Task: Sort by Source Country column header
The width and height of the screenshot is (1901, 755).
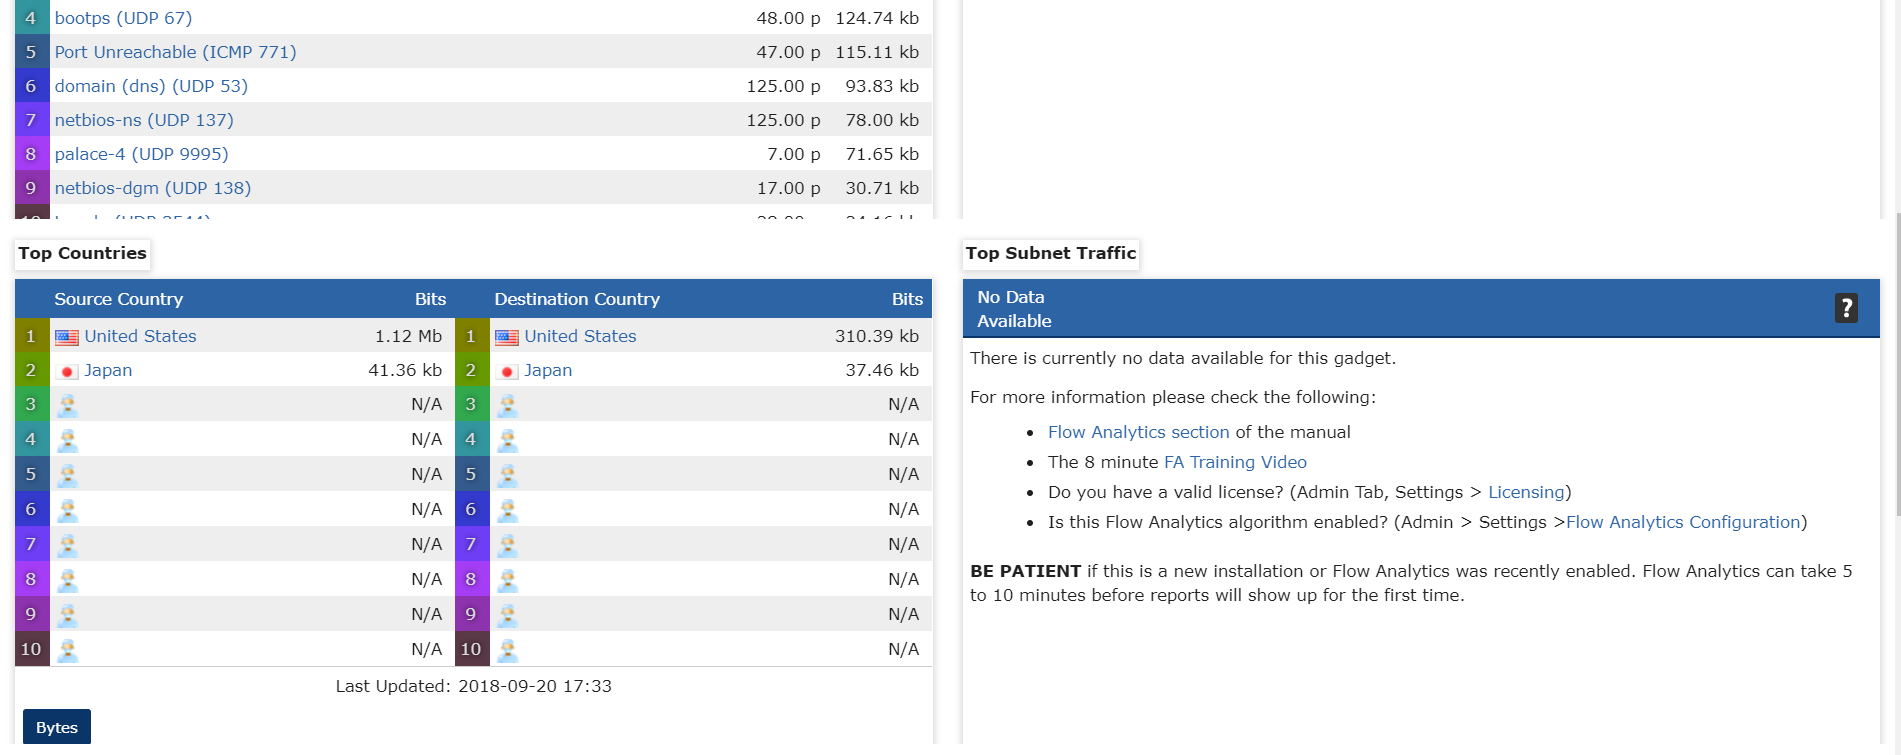Action: (118, 299)
